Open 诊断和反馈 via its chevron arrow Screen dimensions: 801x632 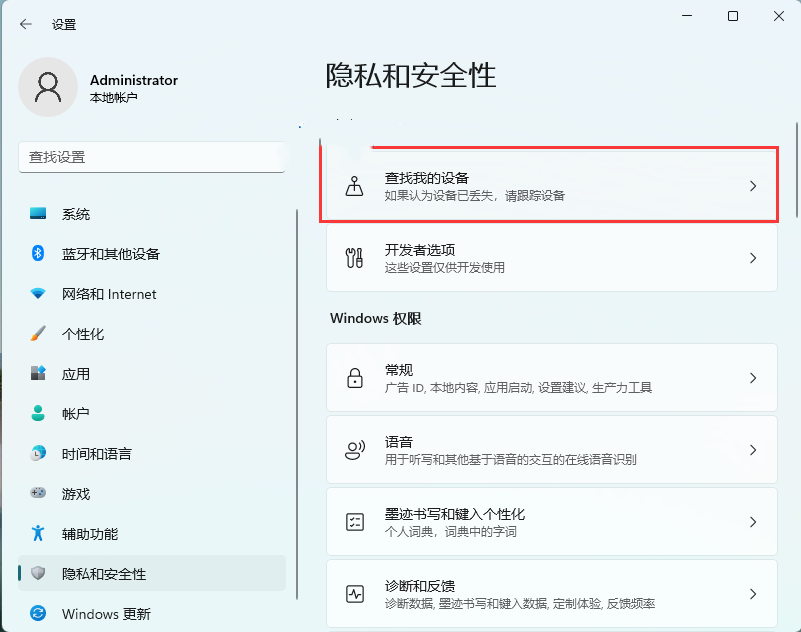[x=753, y=593]
